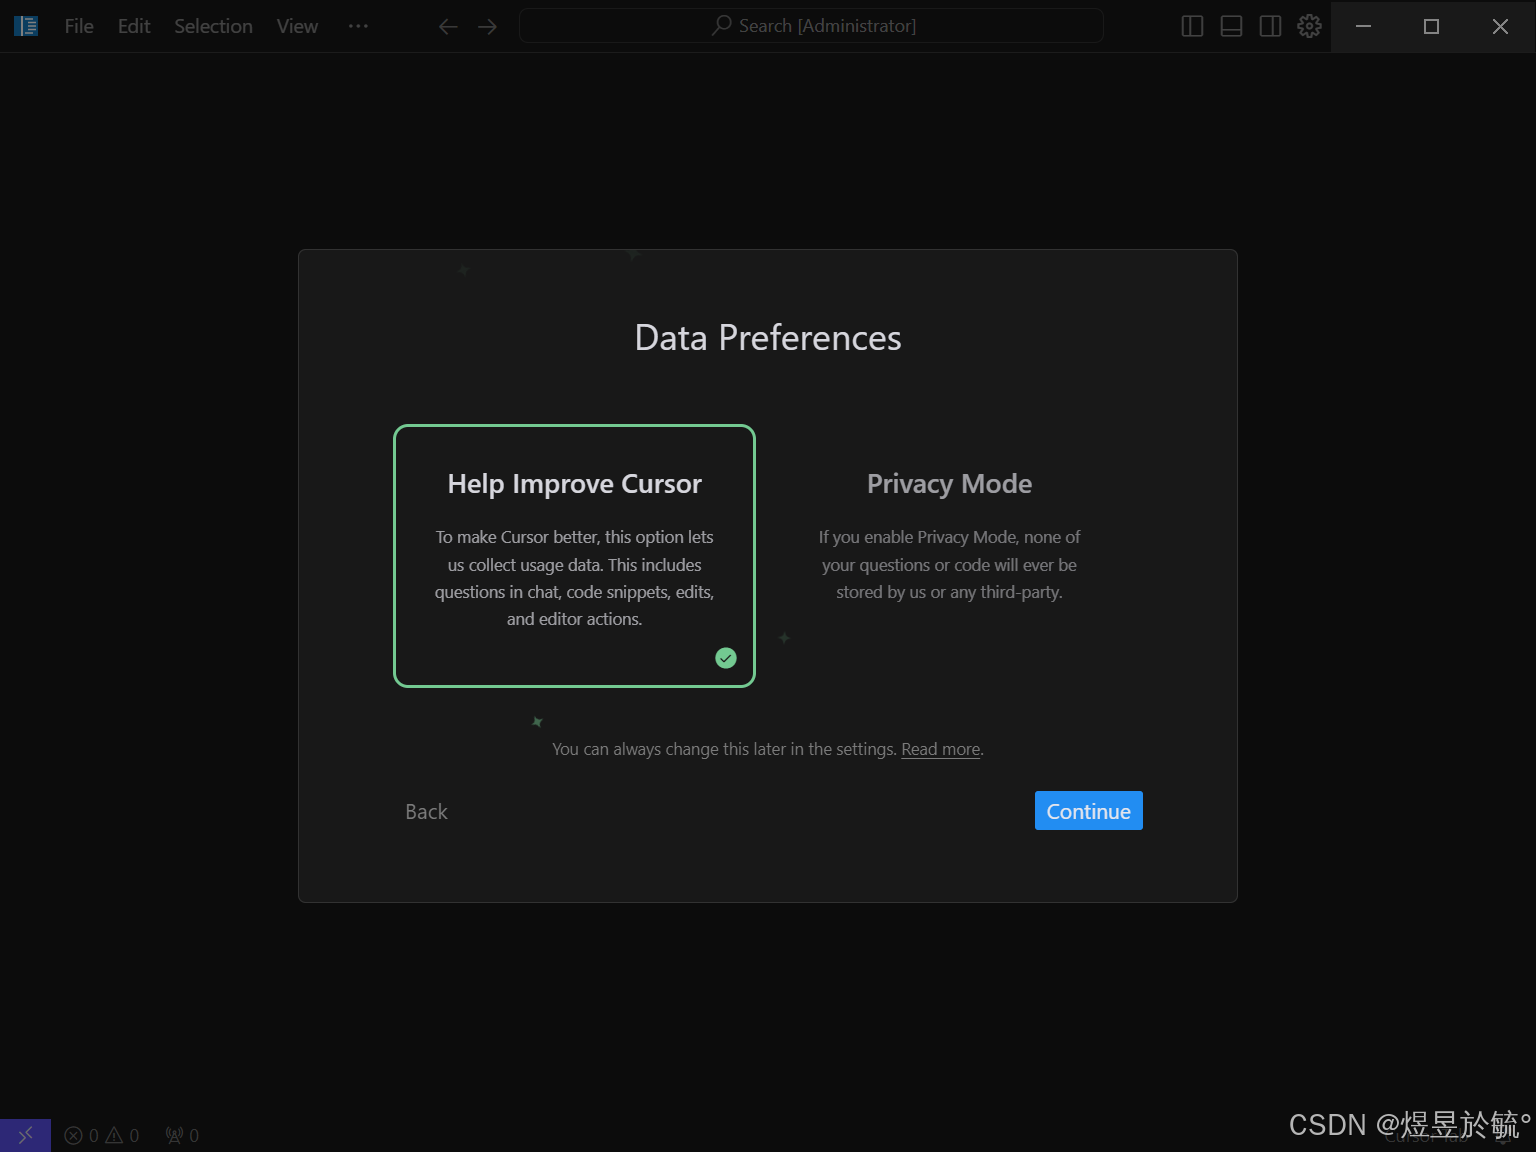Select the Privacy Mode option card
Screen dimensions: 1536x1152
point(949,556)
